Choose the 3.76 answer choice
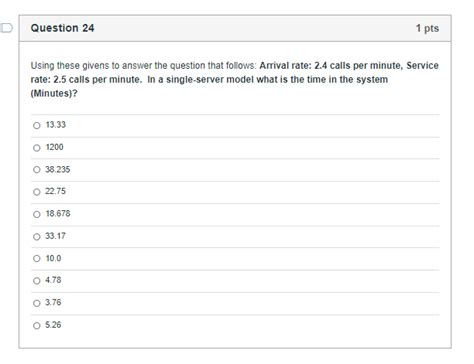Image resolution: width=474 pixels, height=364 pixels. coord(37,303)
